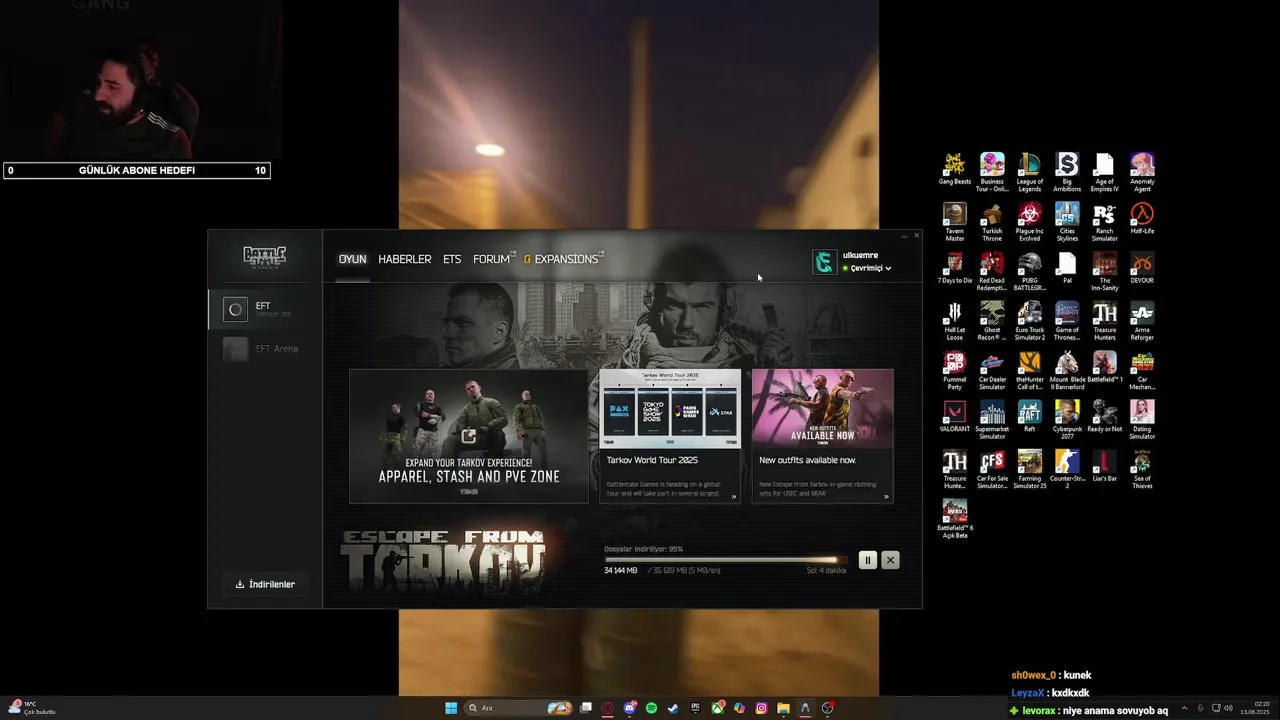Open Spotify from the taskbar
This screenshot has width=1280, height=720.
click(x=651, y=708)
